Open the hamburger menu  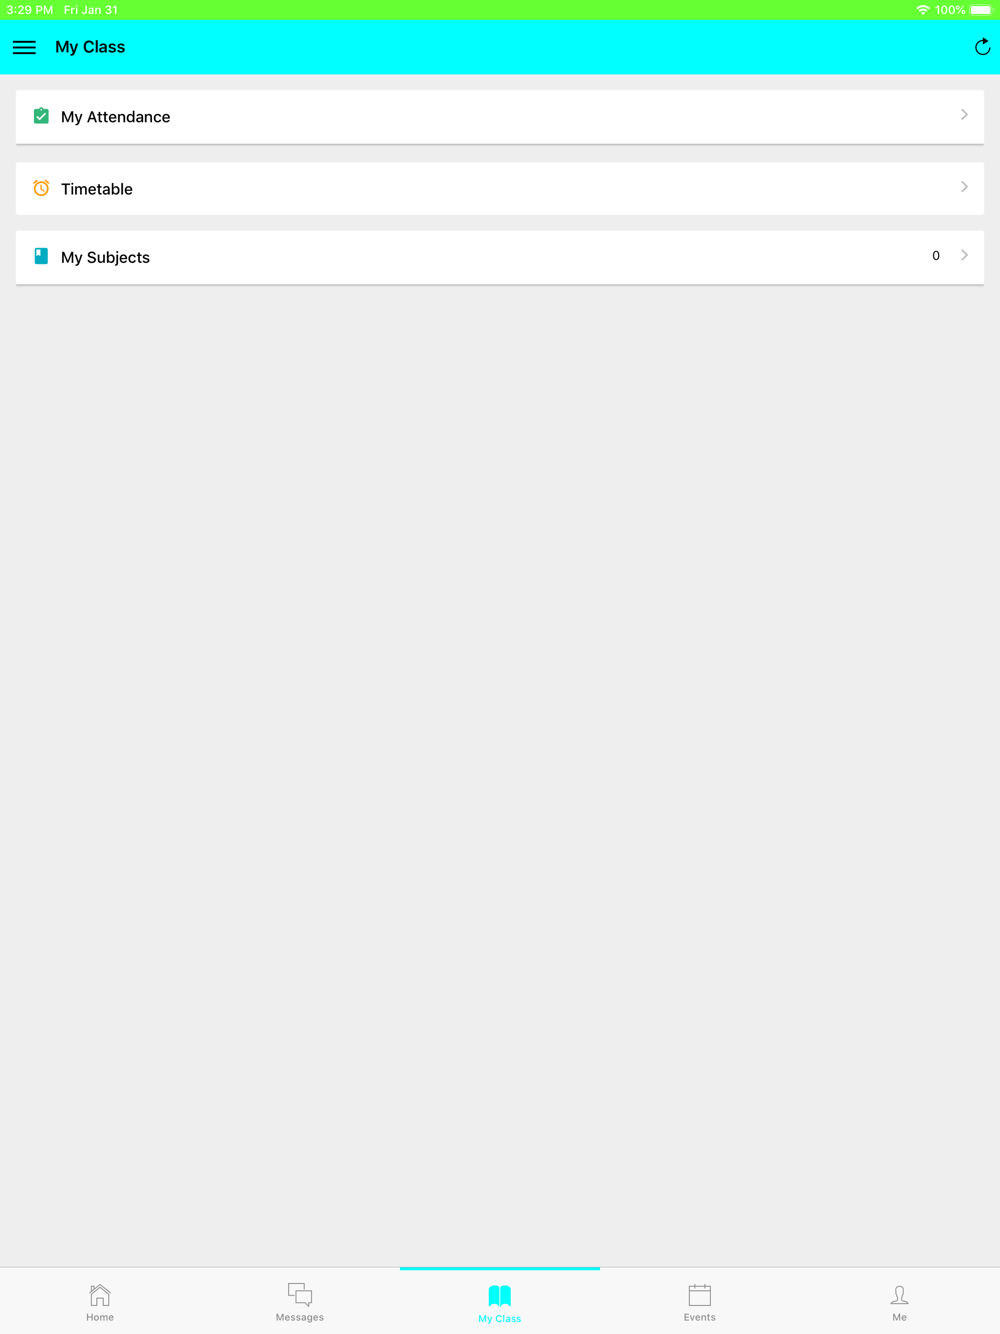coord(24,47)
